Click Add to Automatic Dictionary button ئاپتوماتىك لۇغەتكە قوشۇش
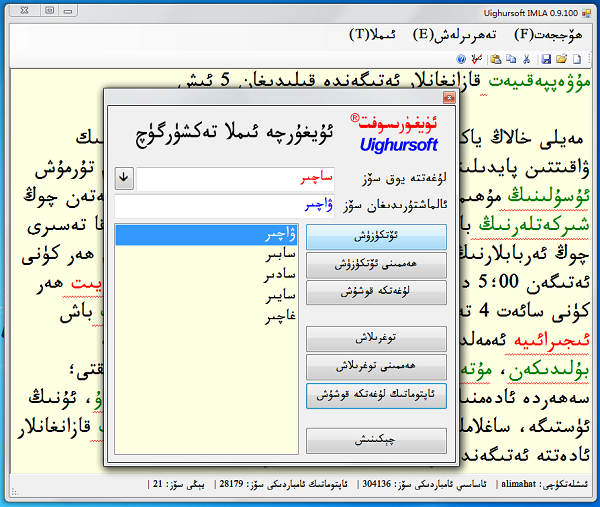This screenshot has height=507, width=600. pyautogui.click(x=376, y=396)
